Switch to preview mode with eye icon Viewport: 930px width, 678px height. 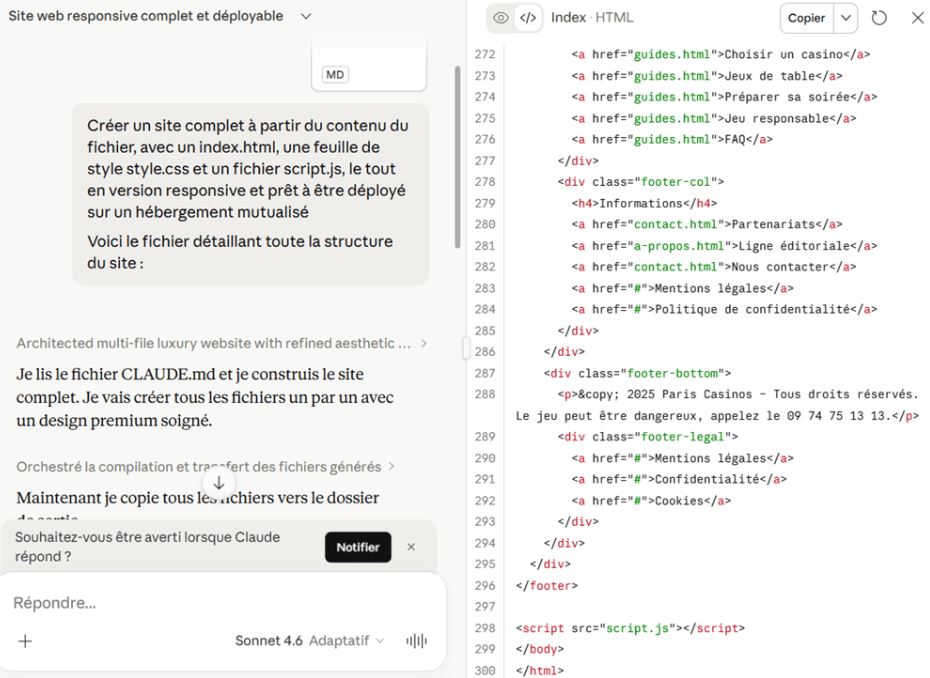(x=501, y=18)
